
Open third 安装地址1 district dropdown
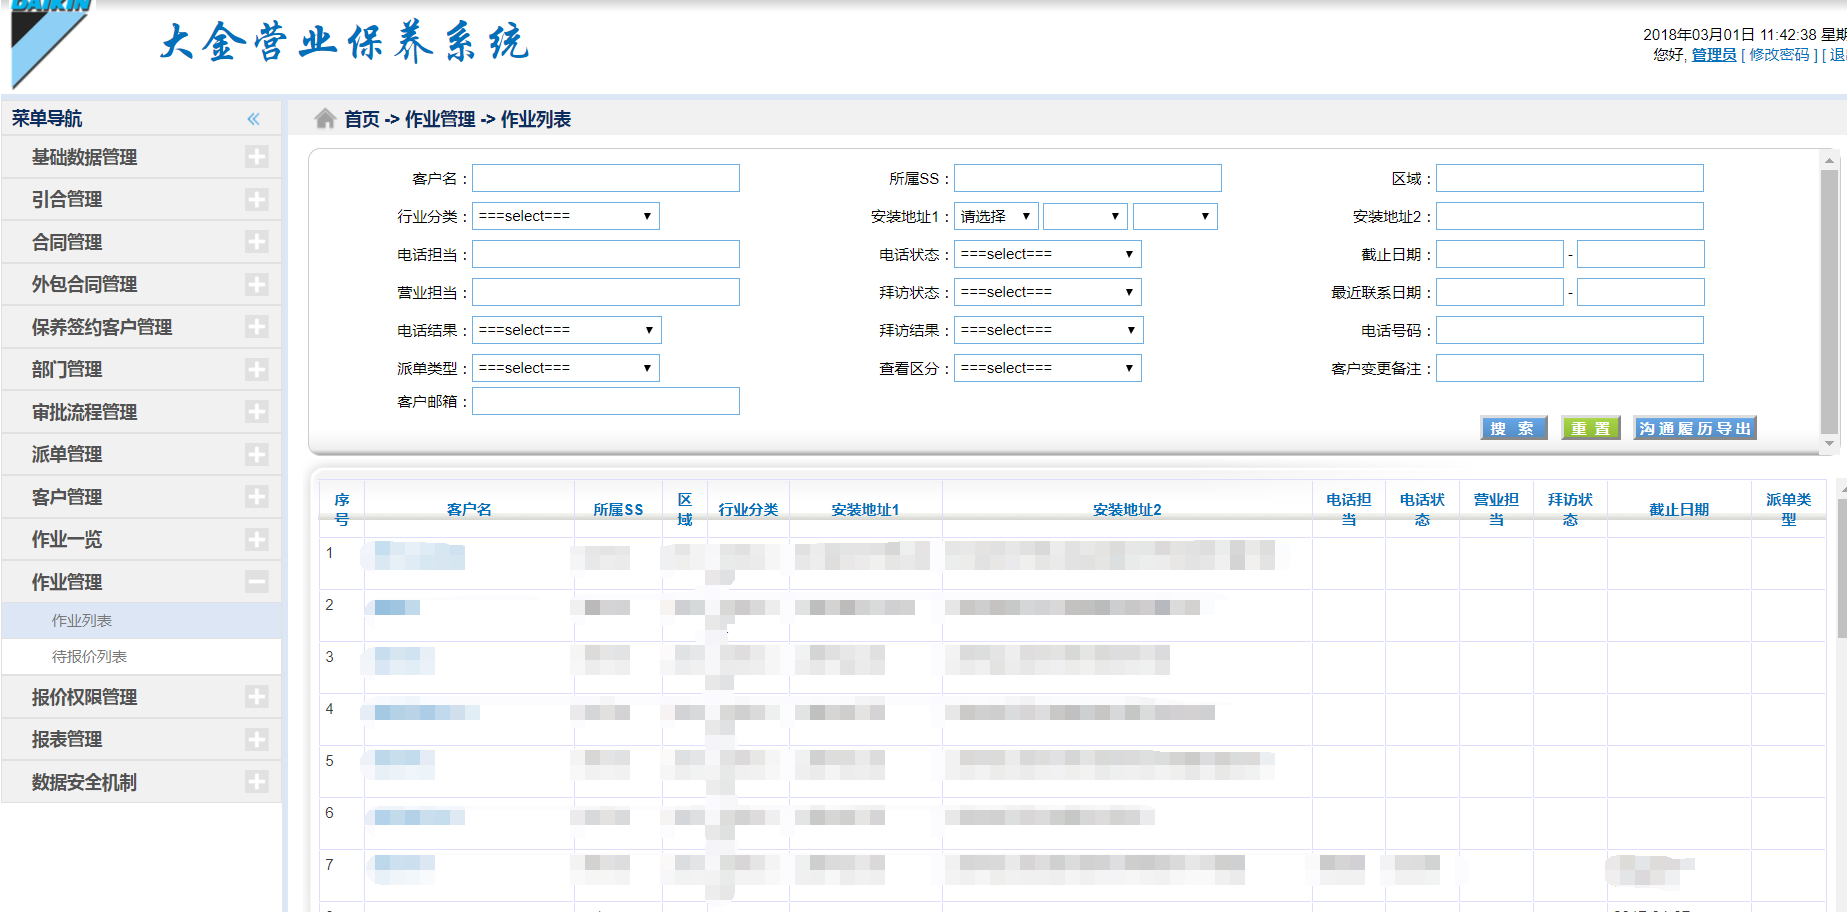coord(1175,216)
